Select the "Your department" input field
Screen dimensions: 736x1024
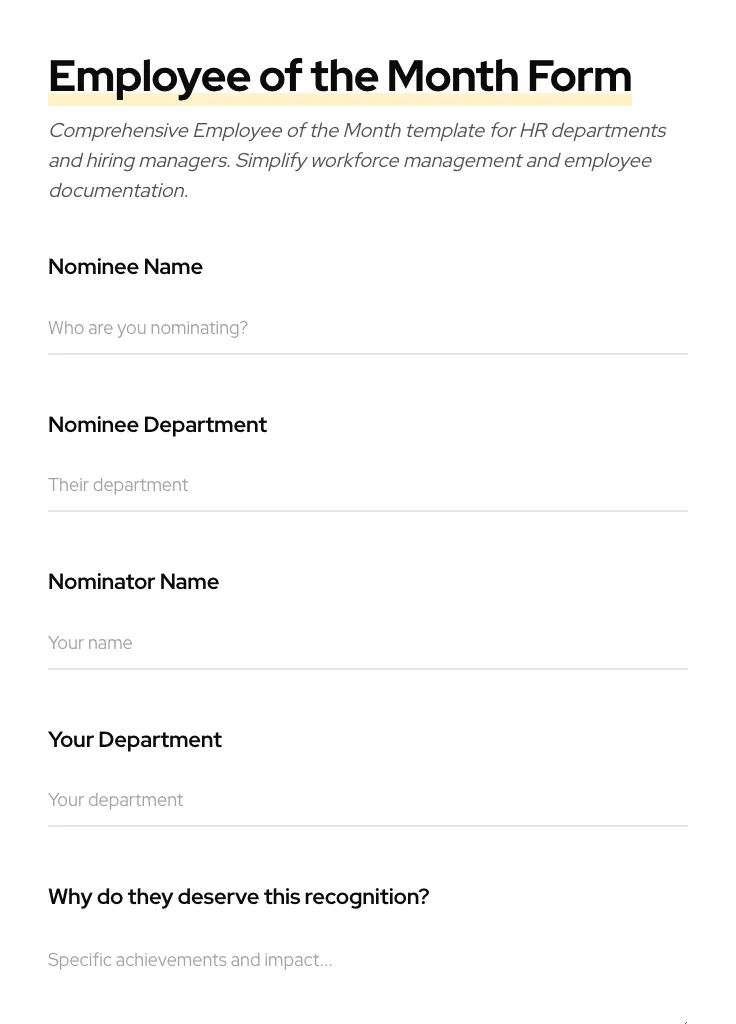[x=368, y=800]
